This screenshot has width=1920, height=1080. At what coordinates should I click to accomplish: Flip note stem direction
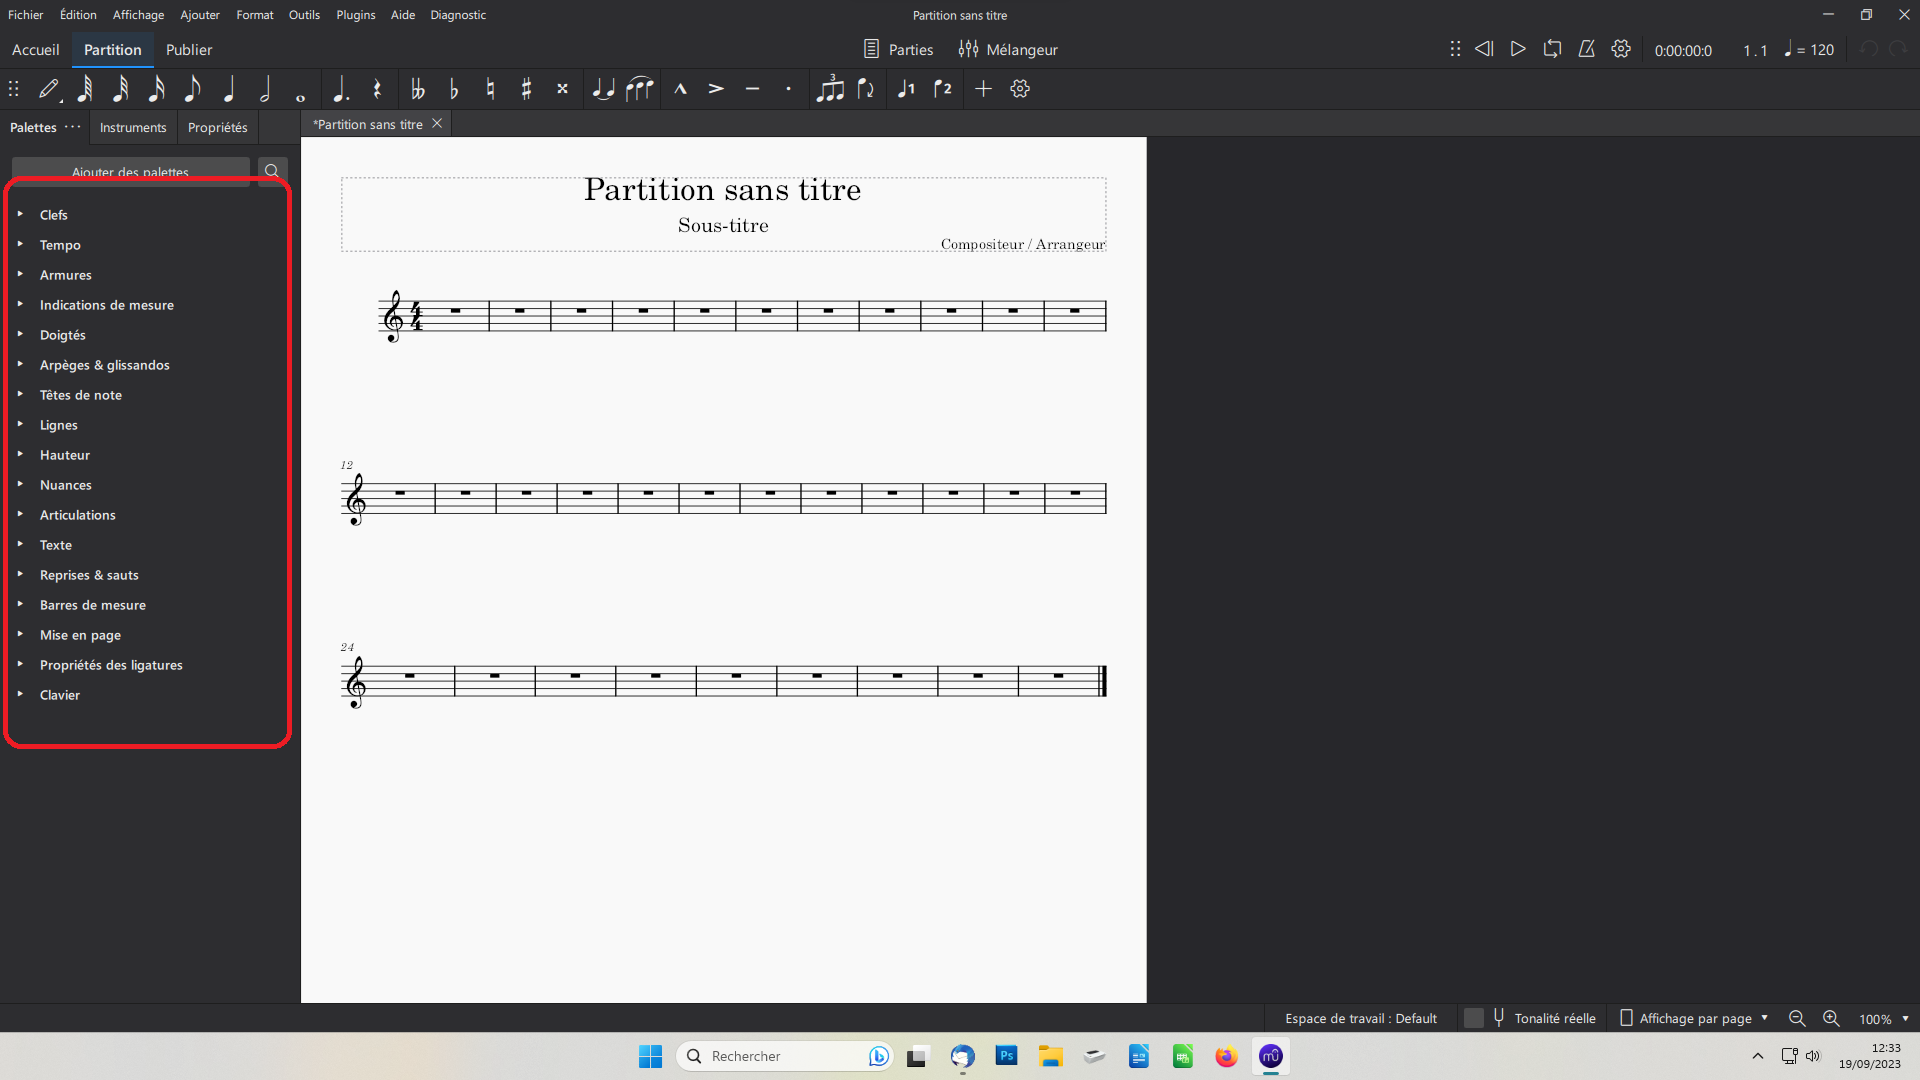[x=866, y=89]
